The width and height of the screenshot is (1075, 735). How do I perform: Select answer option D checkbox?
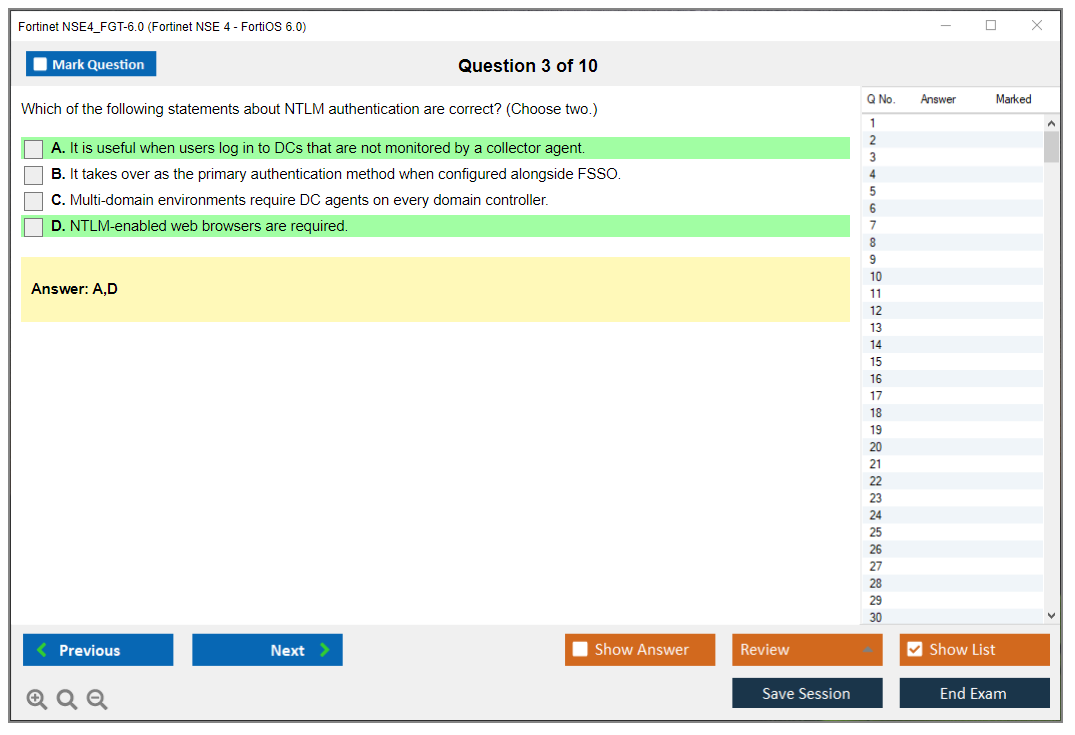[x=34, y=227]
